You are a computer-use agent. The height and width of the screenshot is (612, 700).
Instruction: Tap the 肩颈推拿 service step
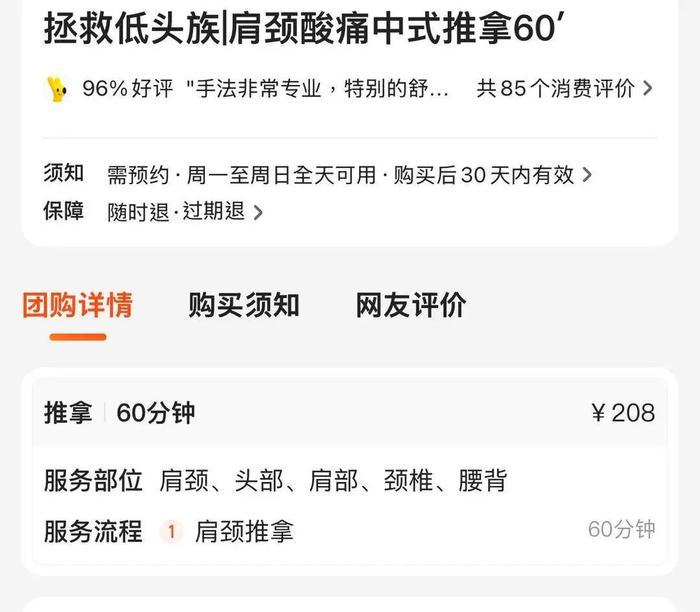click(244, 531)
